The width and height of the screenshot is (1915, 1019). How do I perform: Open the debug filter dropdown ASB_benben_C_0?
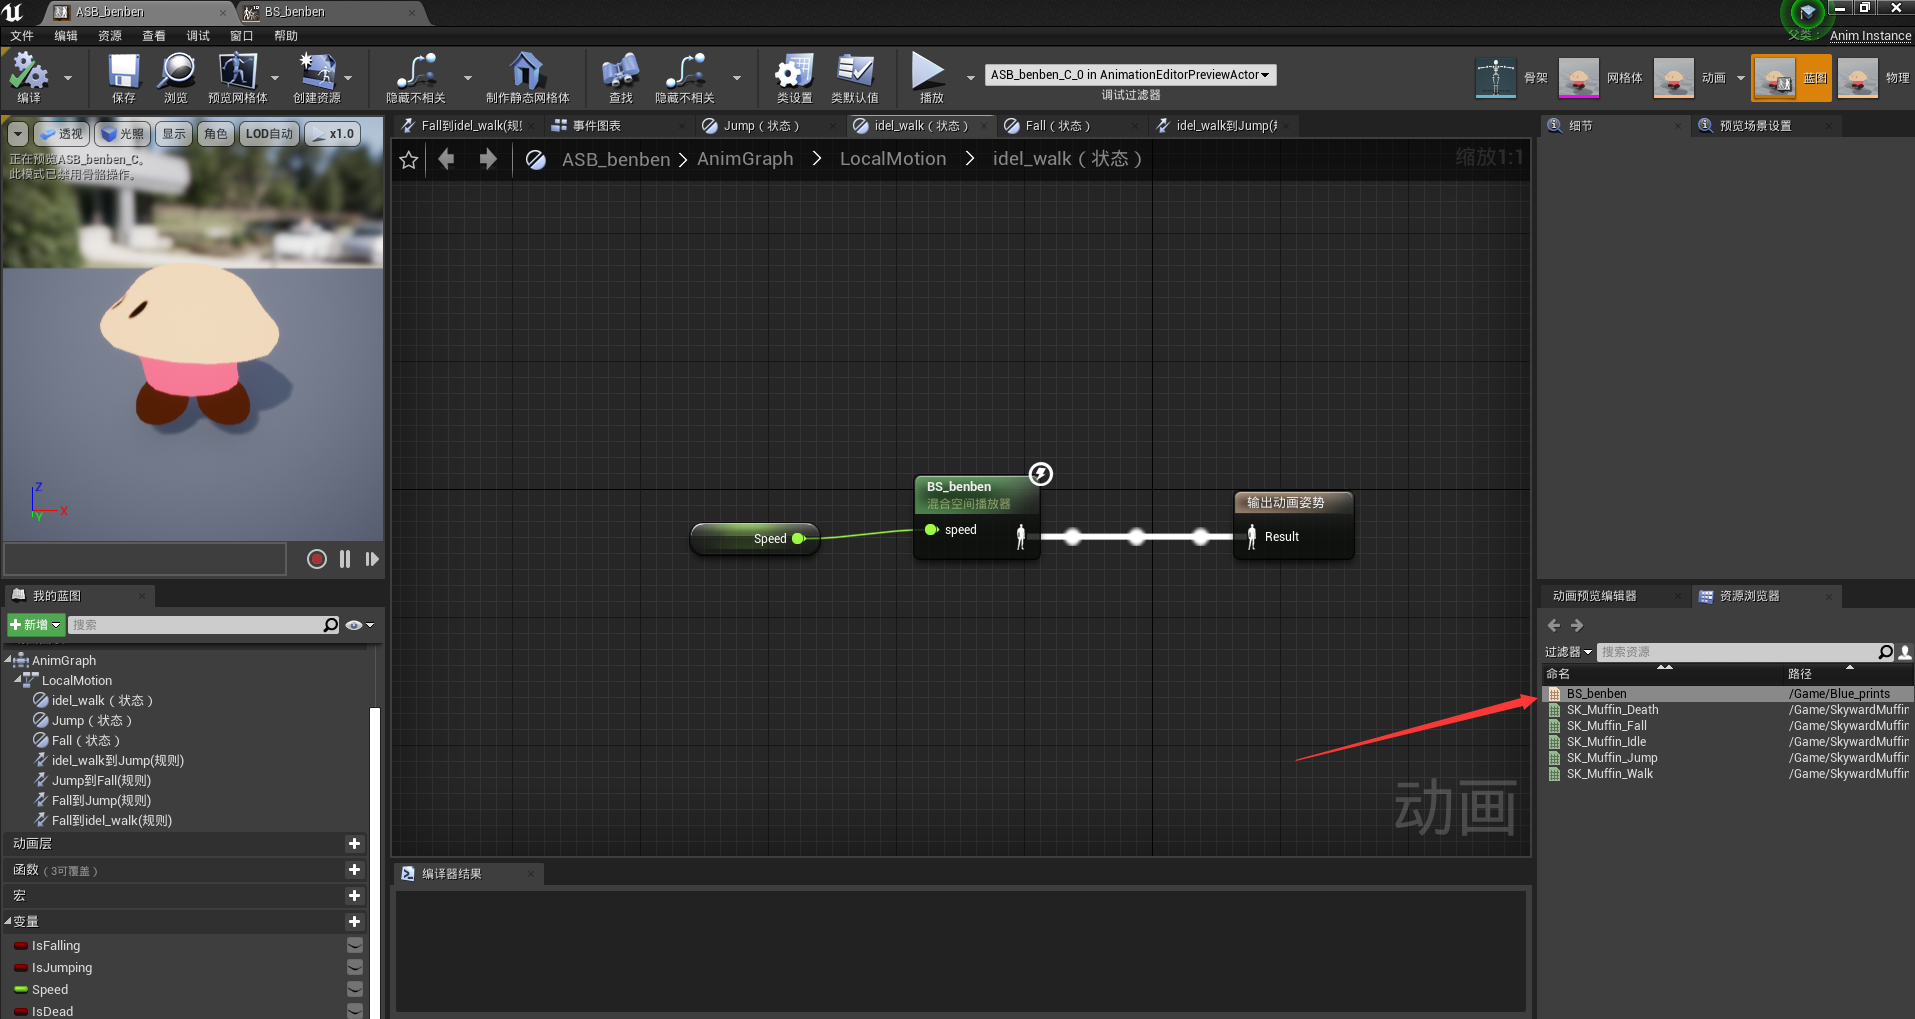[1130, 75]
